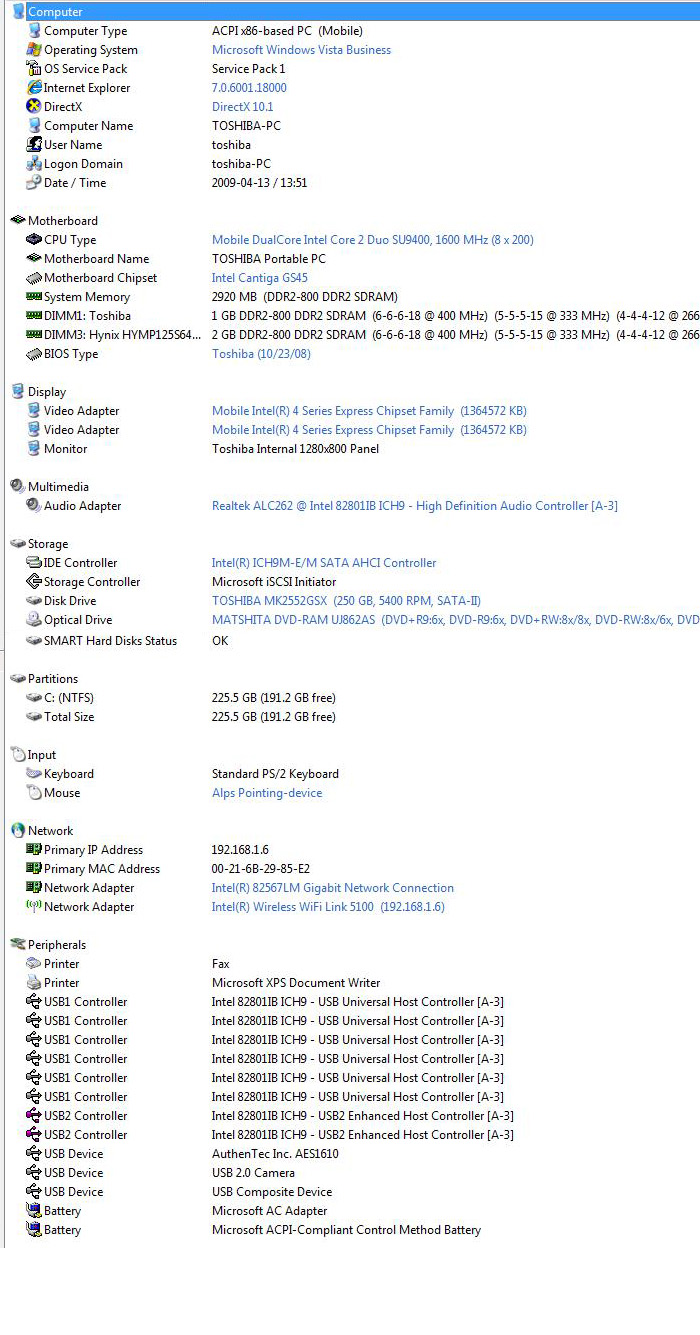Select the DIMM3: Hynix row label
This screenshot has height=1335, width=700.
(123, 335)
